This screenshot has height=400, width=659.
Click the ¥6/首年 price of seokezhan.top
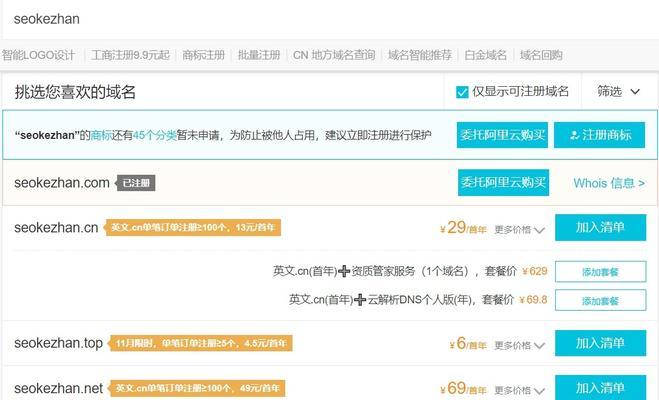(467, 344)
